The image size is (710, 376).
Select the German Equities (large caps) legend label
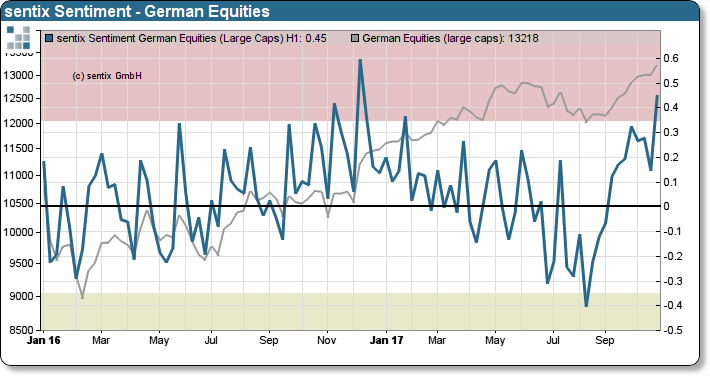[451, 38]
